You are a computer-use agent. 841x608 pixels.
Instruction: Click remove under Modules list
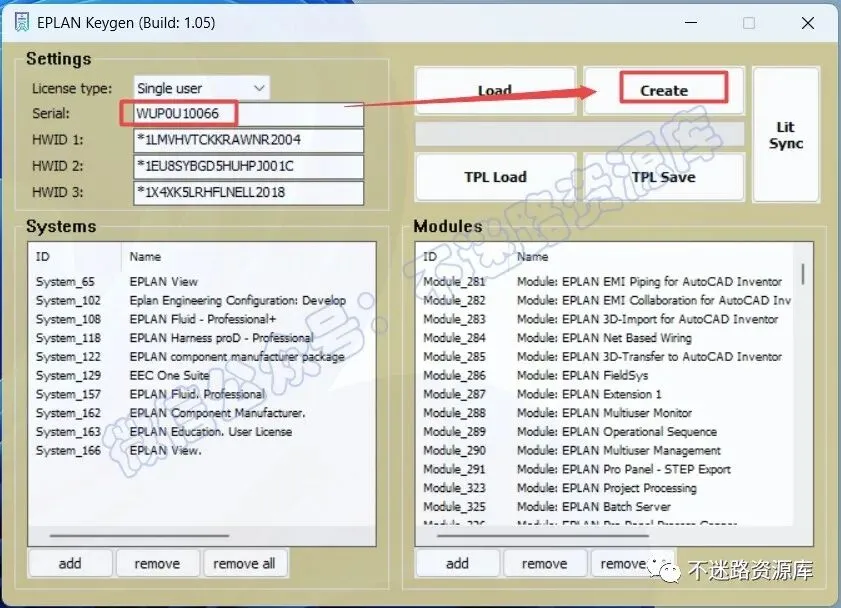click(x=544, y=563)
